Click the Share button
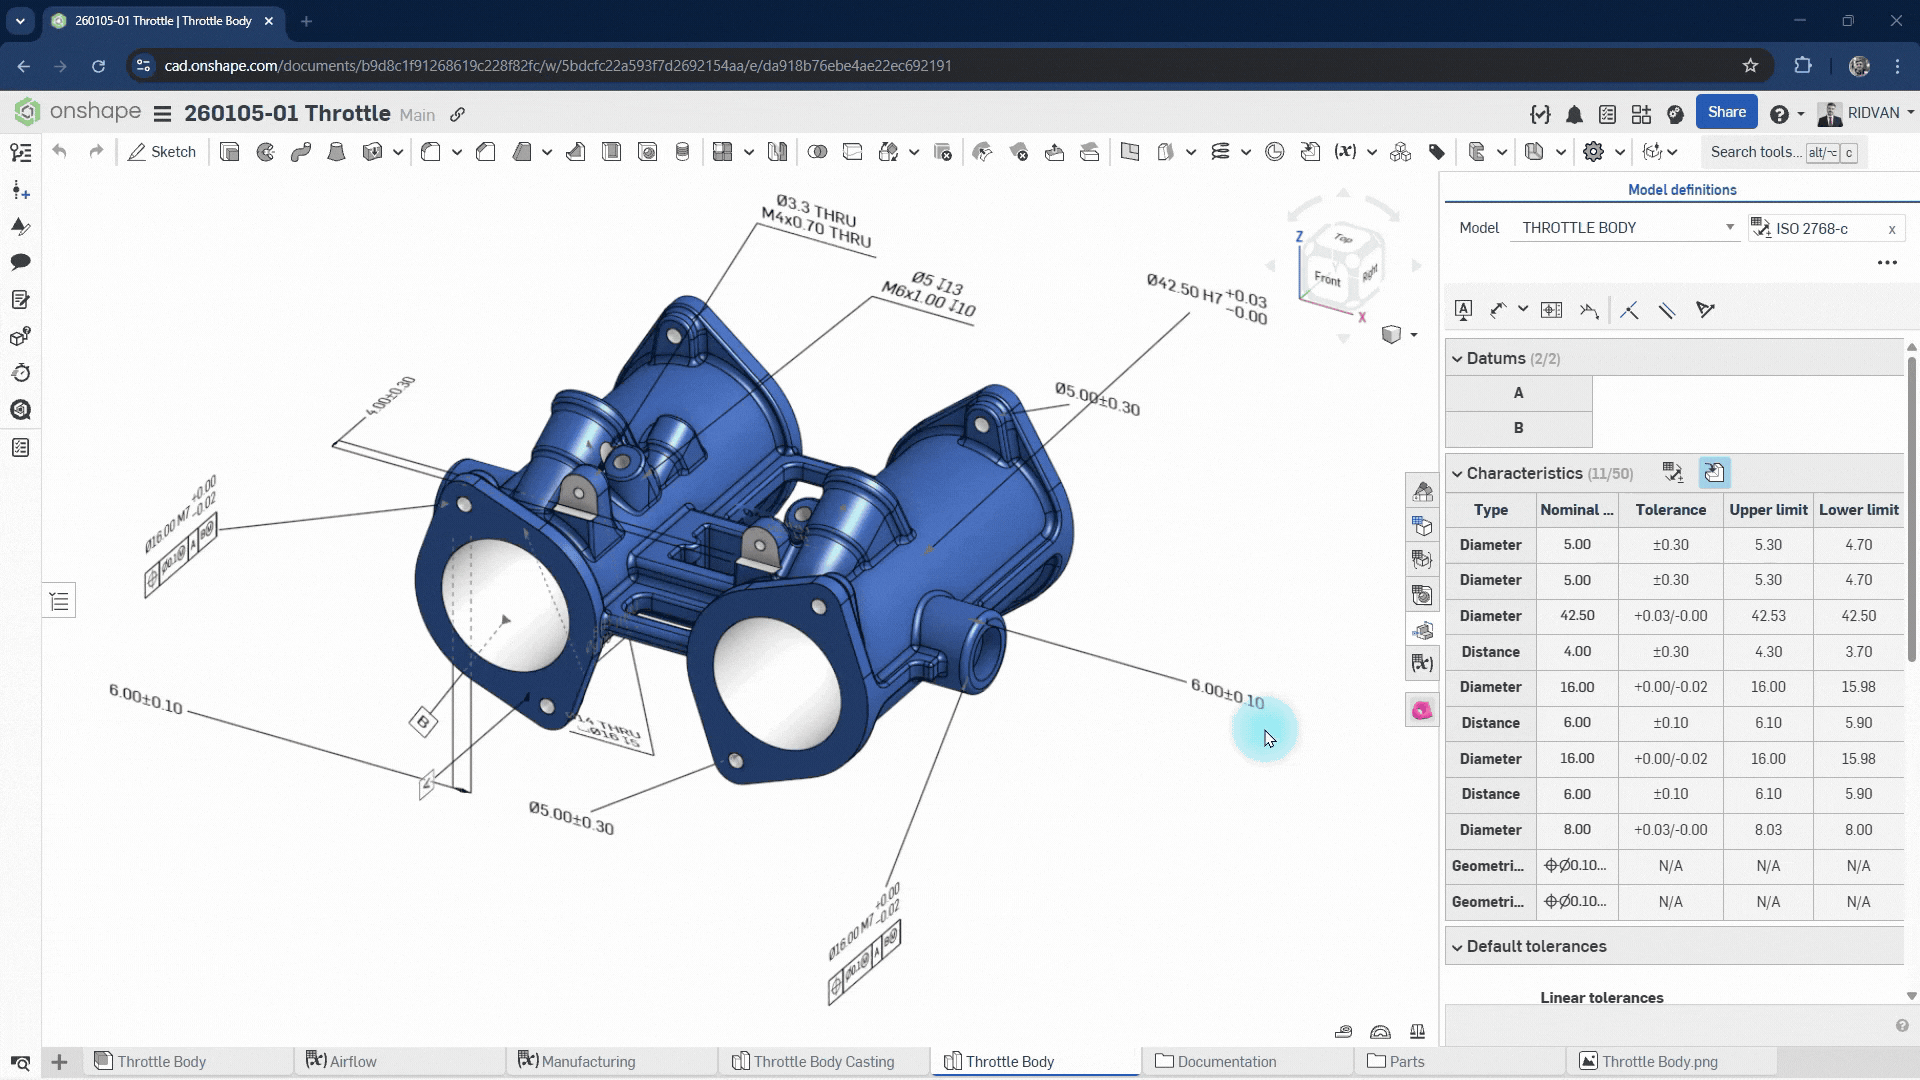 [1726, 112]
